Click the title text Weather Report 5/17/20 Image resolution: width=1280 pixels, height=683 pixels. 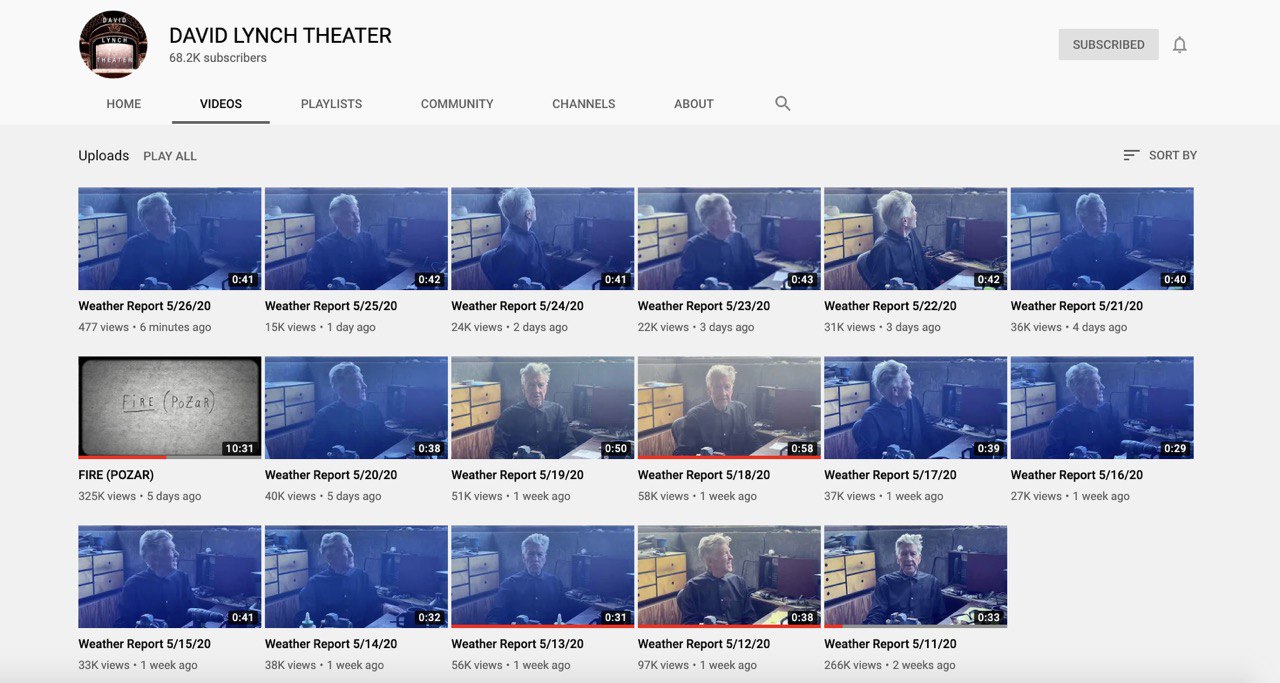point(891,475)
